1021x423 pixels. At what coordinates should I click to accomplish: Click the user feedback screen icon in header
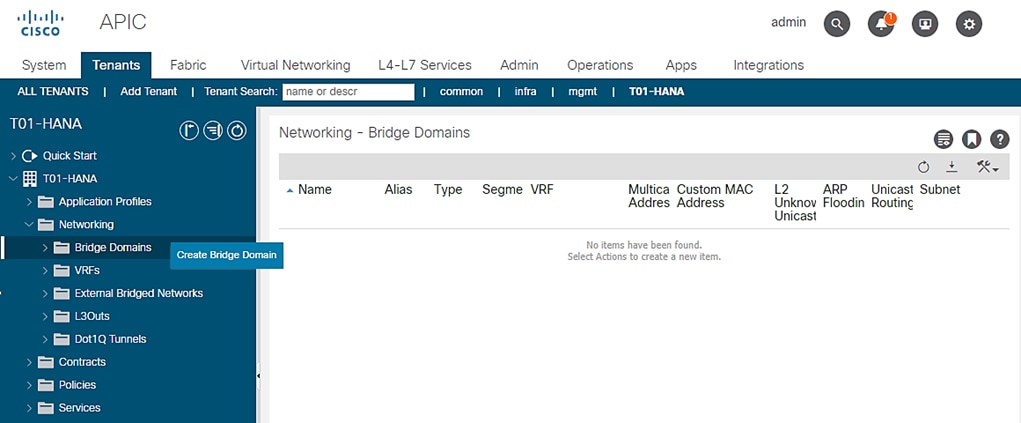pyautogui.click(x=925, y=24)
